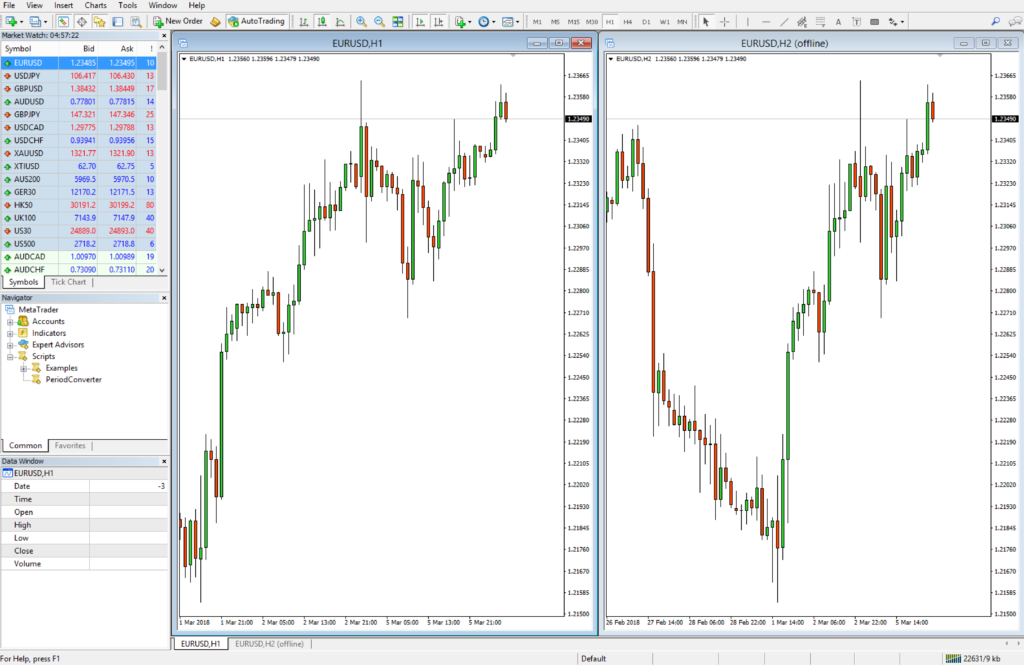This screenshot has height=665, width=1024.
Task: Toggle chart auto scroll icon
Action: click(420, 22)
